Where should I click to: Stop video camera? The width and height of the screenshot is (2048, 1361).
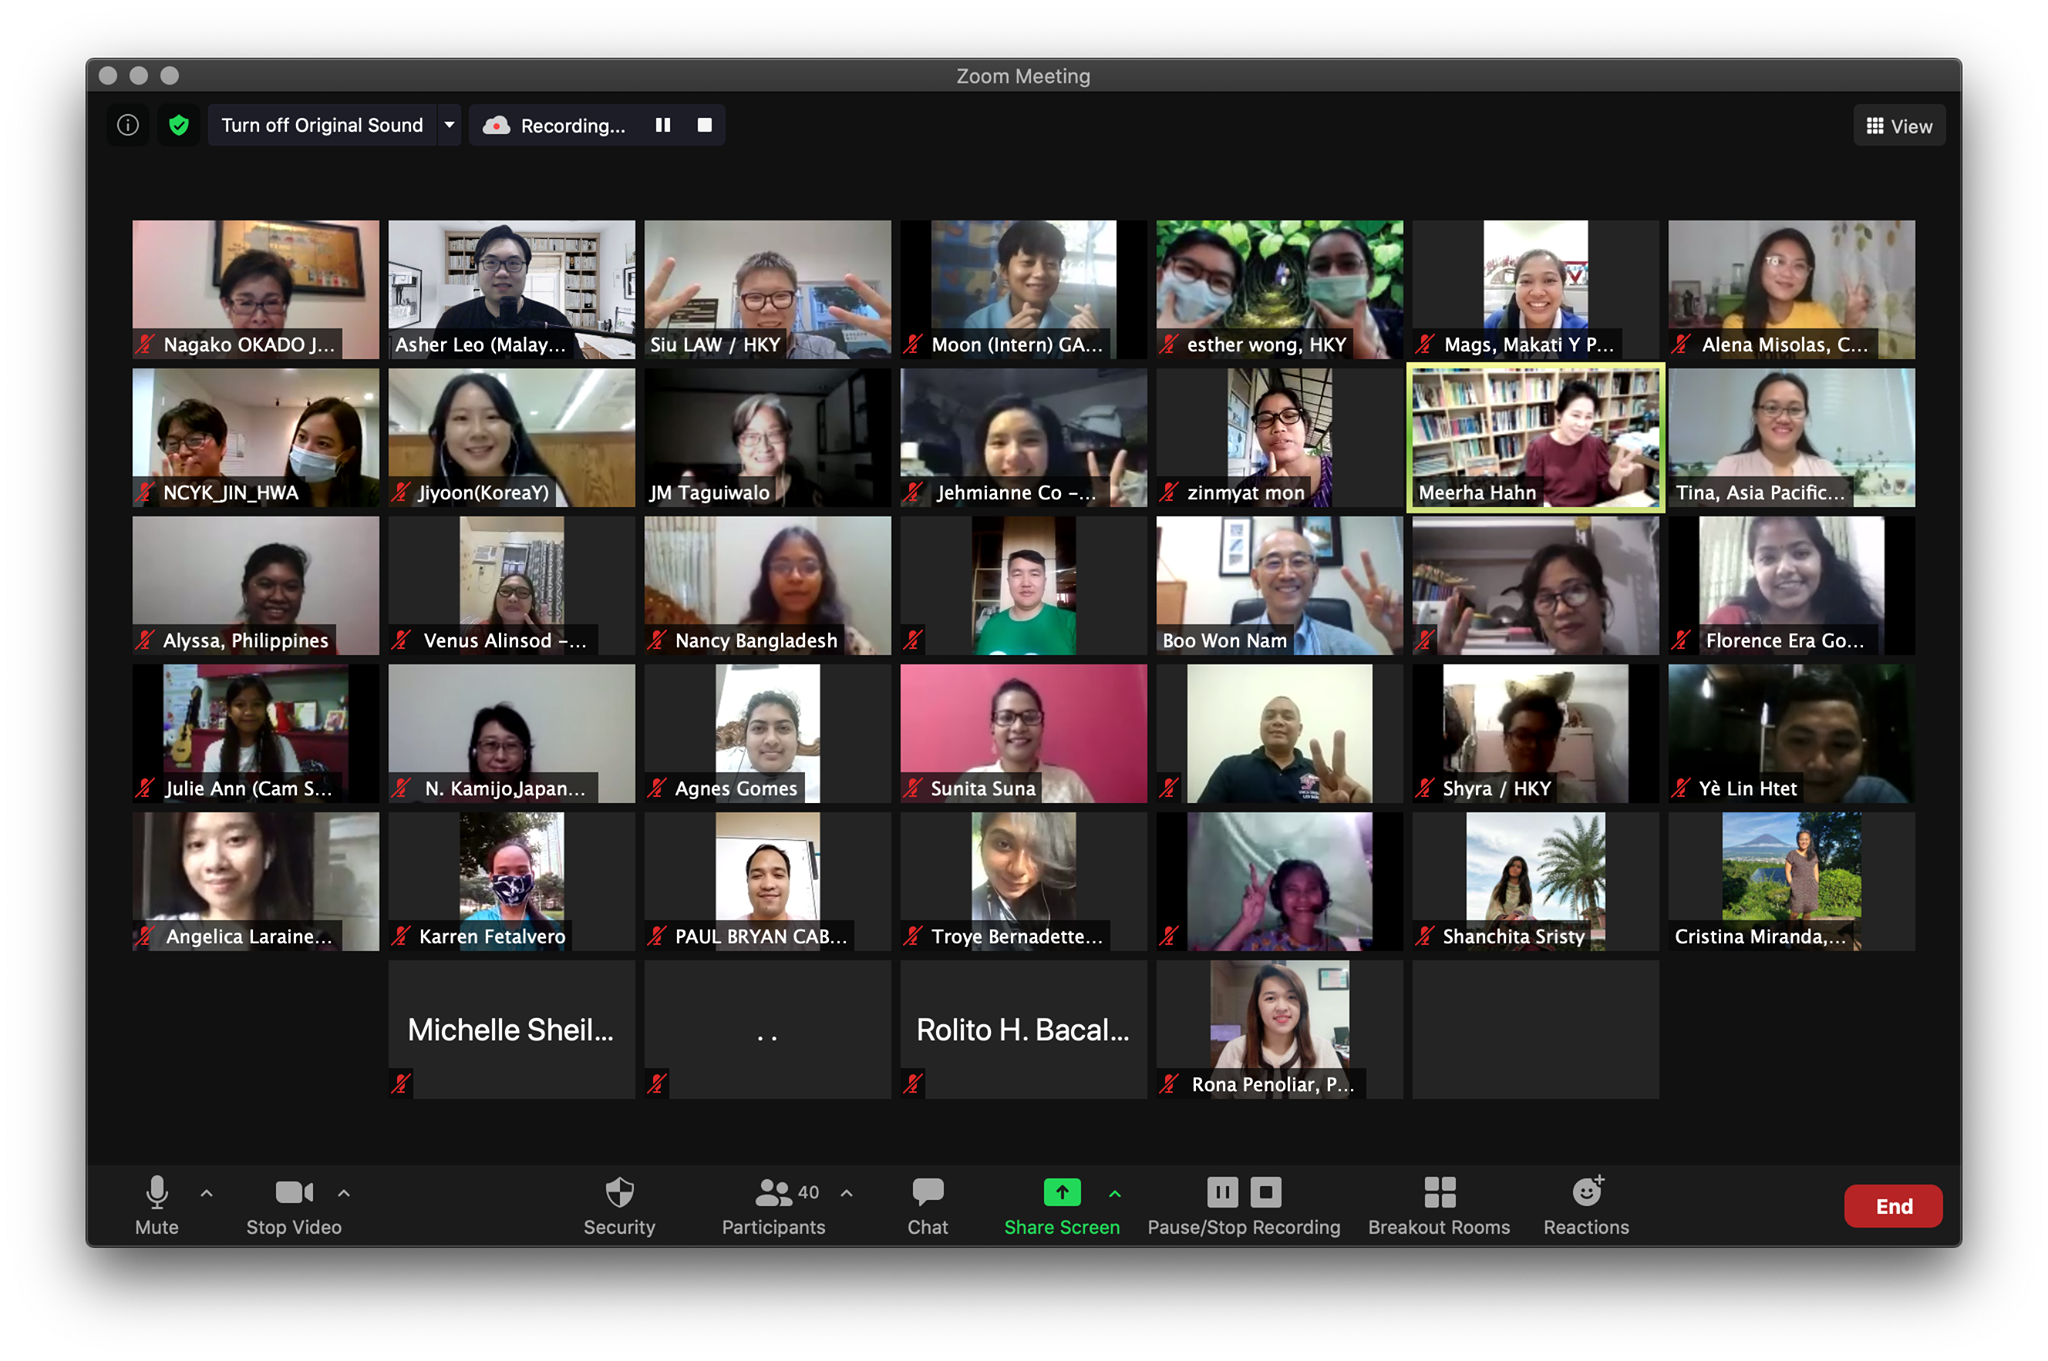coord(294,1205)
